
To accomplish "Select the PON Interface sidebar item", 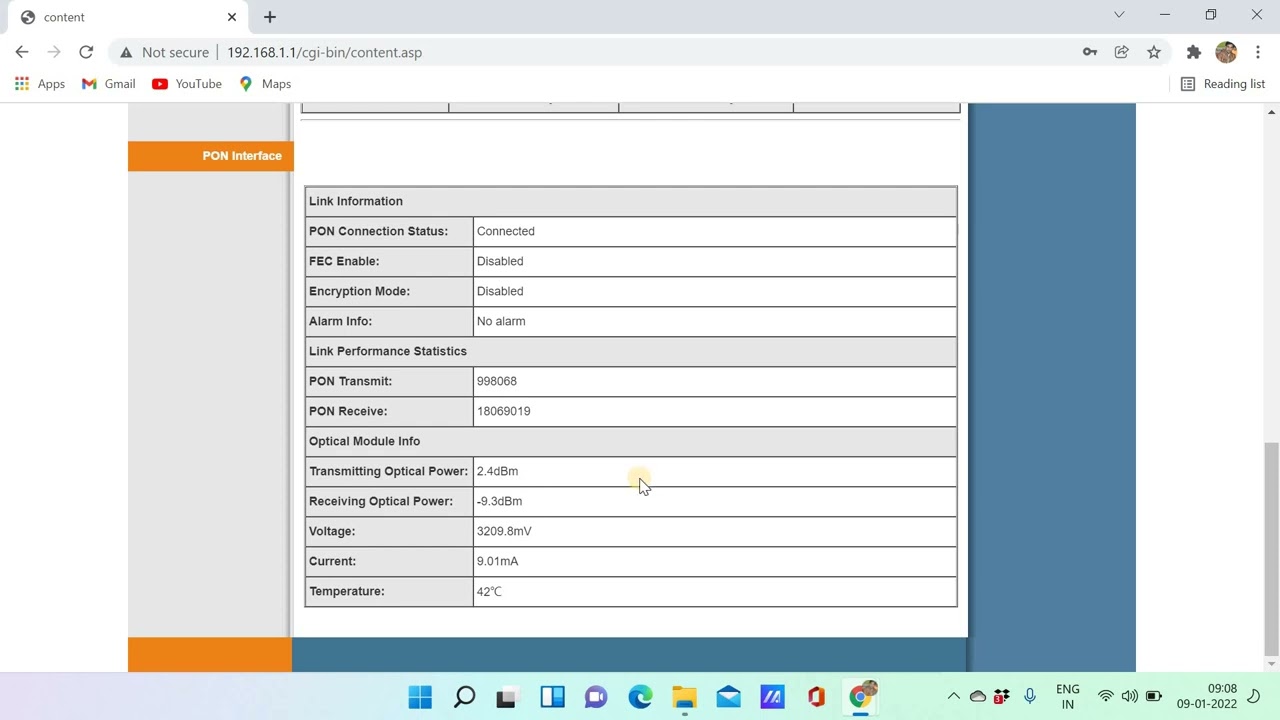I will coord(210,156).
